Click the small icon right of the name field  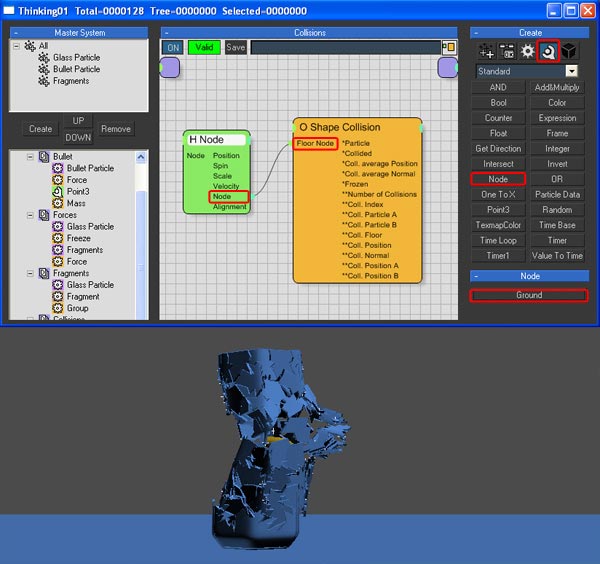pyautogui.click(x=448, y=47)
